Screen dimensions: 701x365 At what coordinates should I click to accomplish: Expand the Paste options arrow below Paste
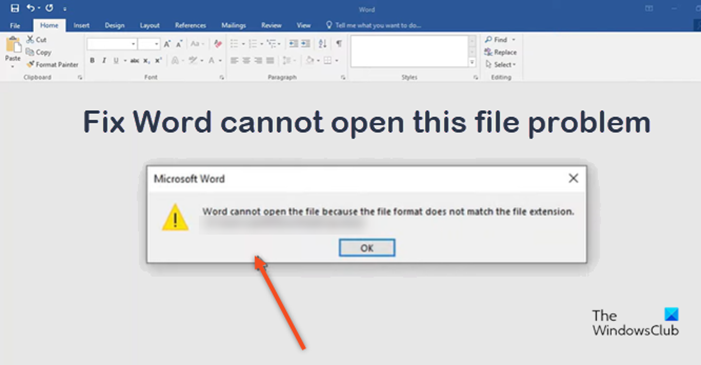[x=13, y=67]
